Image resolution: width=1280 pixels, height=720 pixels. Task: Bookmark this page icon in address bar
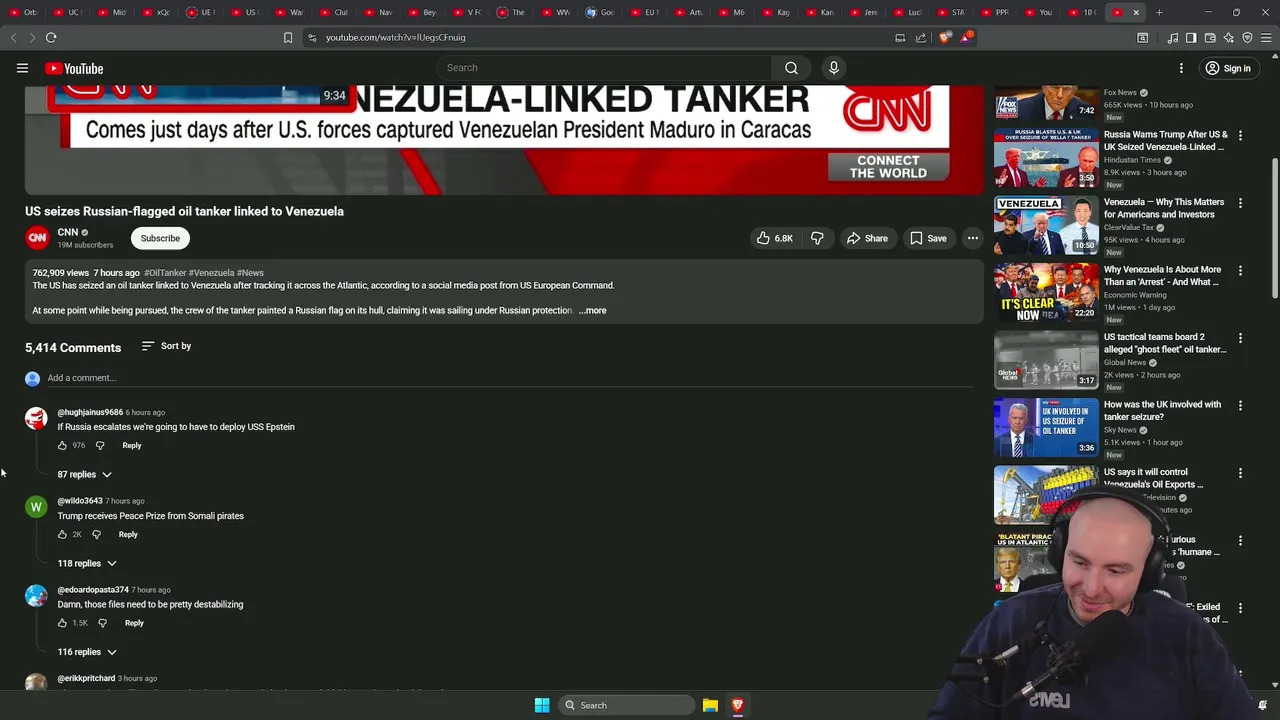[288, 37]
